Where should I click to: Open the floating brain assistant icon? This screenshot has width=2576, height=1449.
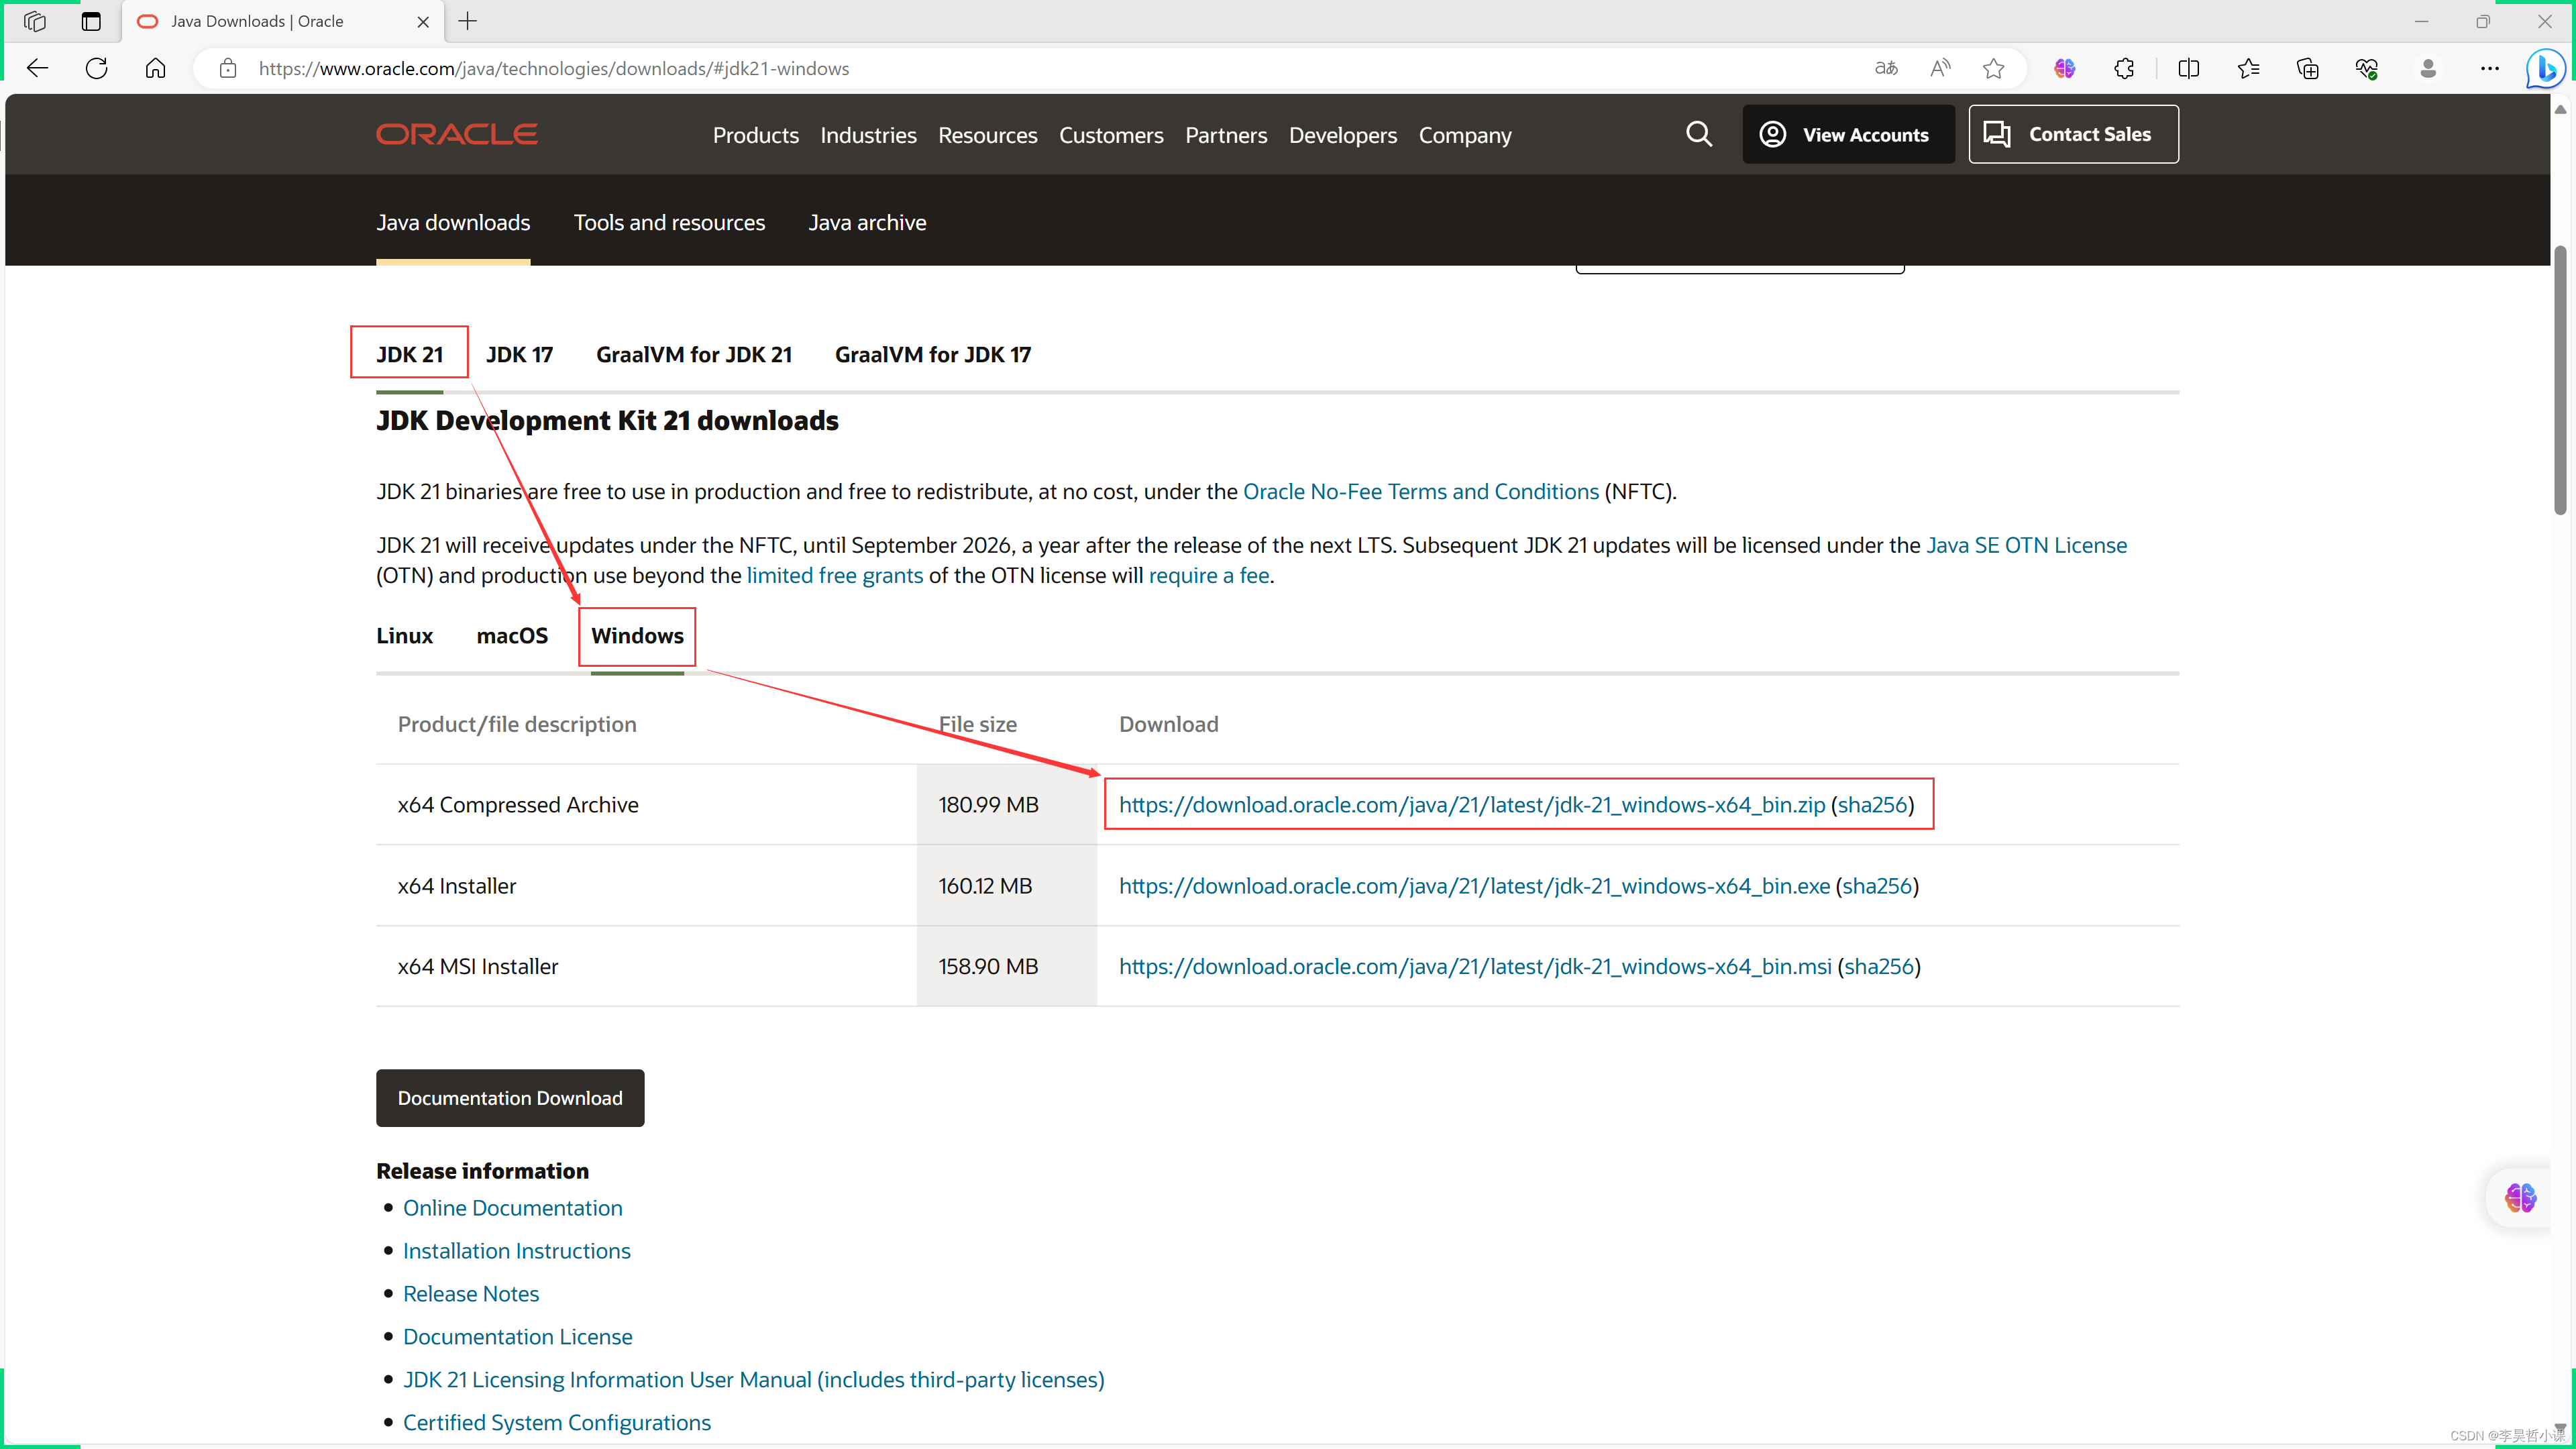pos(2520,1197)
